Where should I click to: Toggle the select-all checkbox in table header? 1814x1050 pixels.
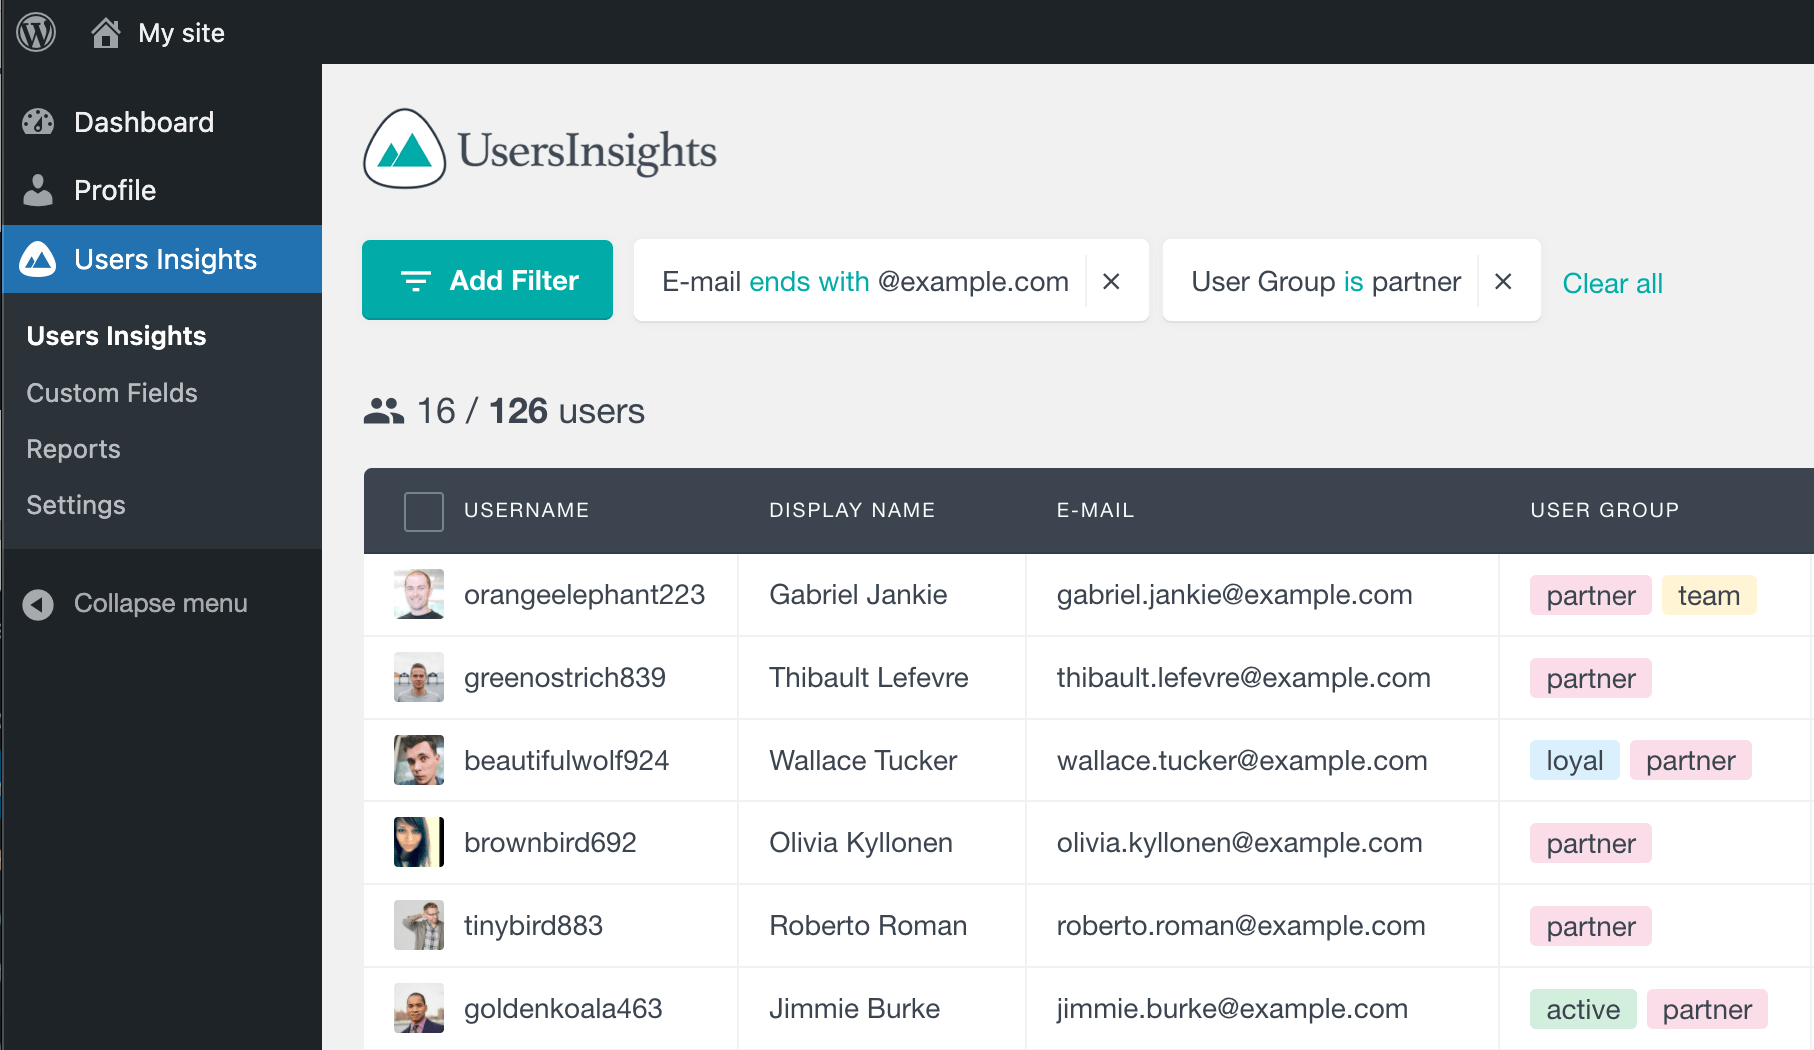point(424,511)
